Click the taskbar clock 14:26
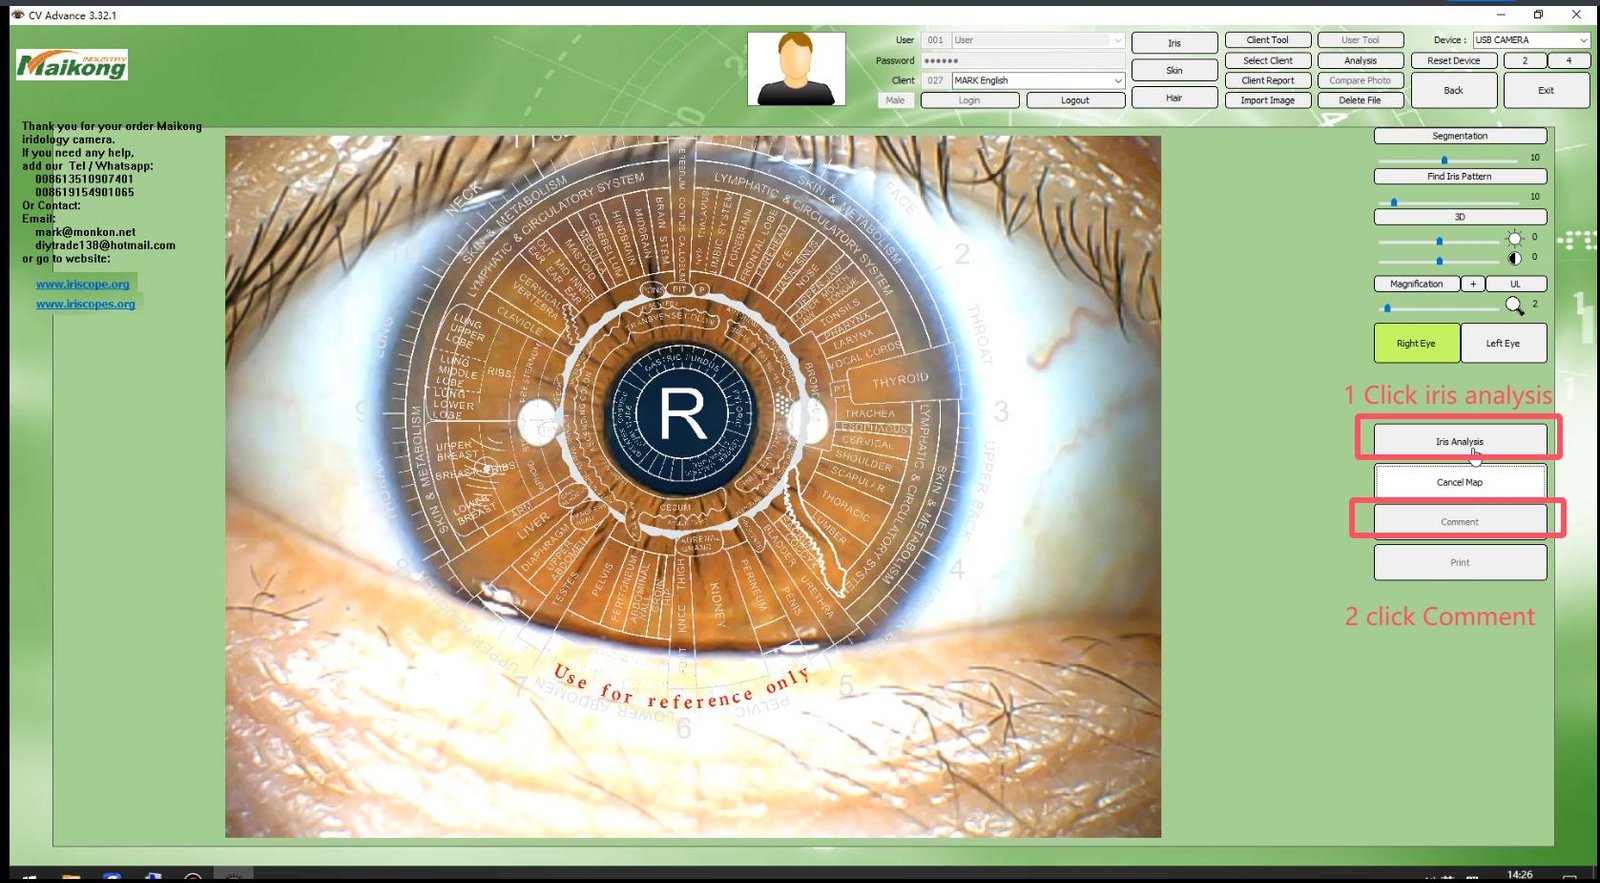The image size is (1600, 883). tap(1520, 875)
